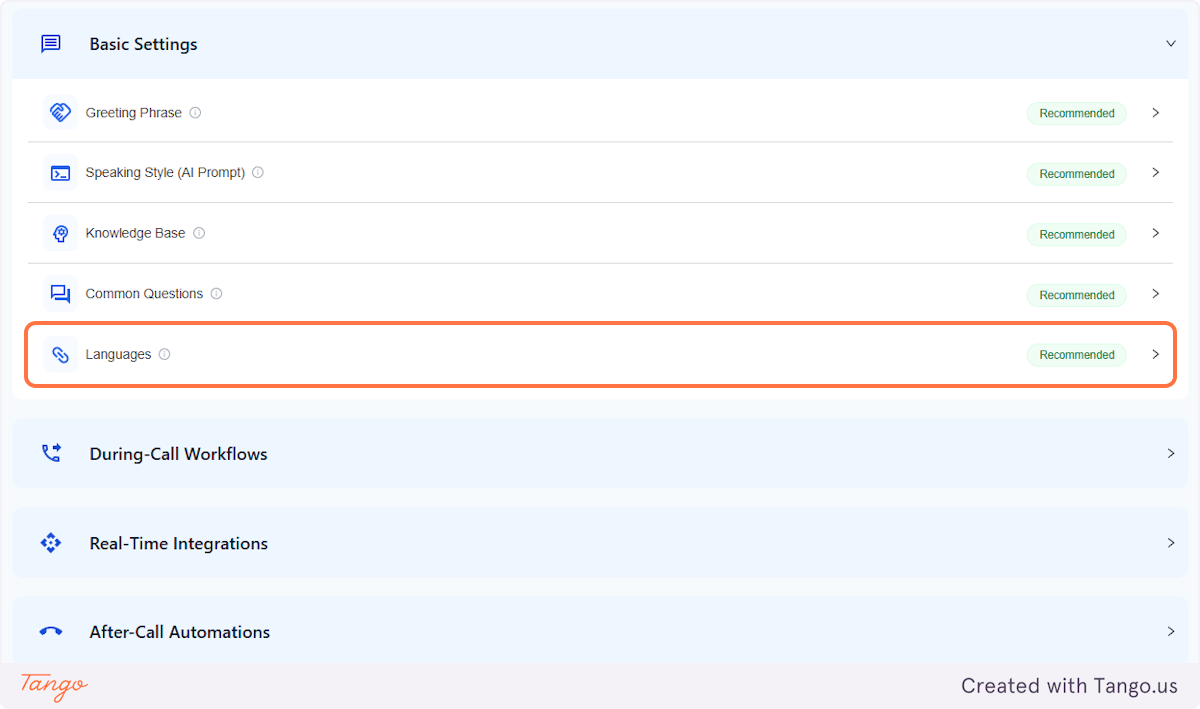The width and height of the screenshot is (1200, 709).
Task: Click the Recommended badge on Languages
Action: point(1076,353)
